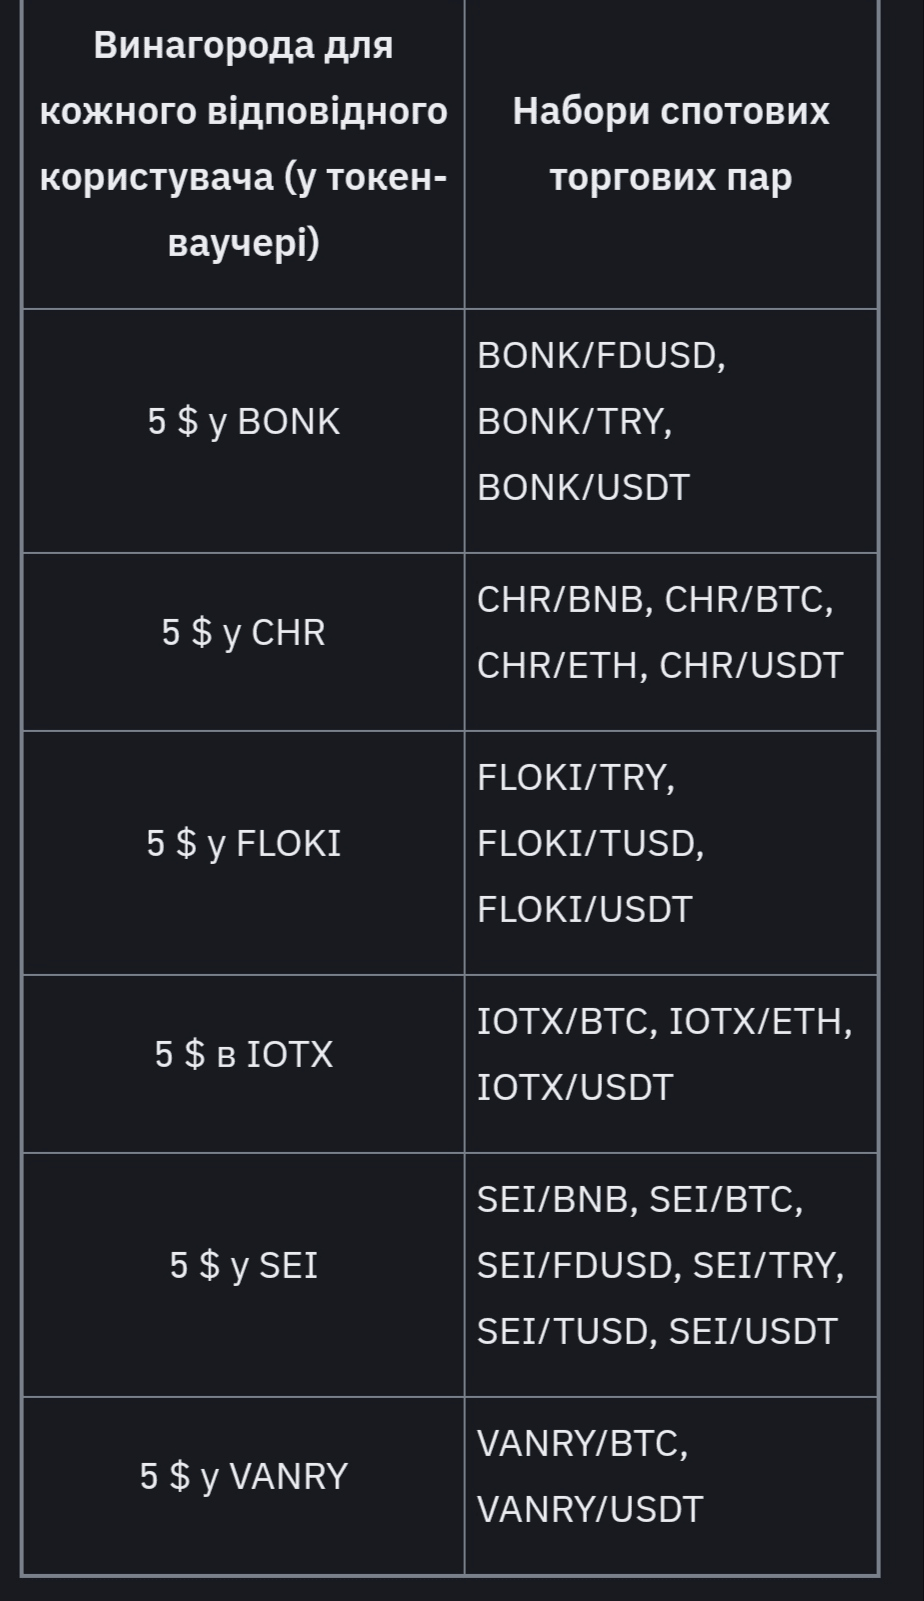Viewport: 924px width, 1601px height.
Task: Select the '5 $ в IOTX' cell
Action: (x=243, y=1055)
